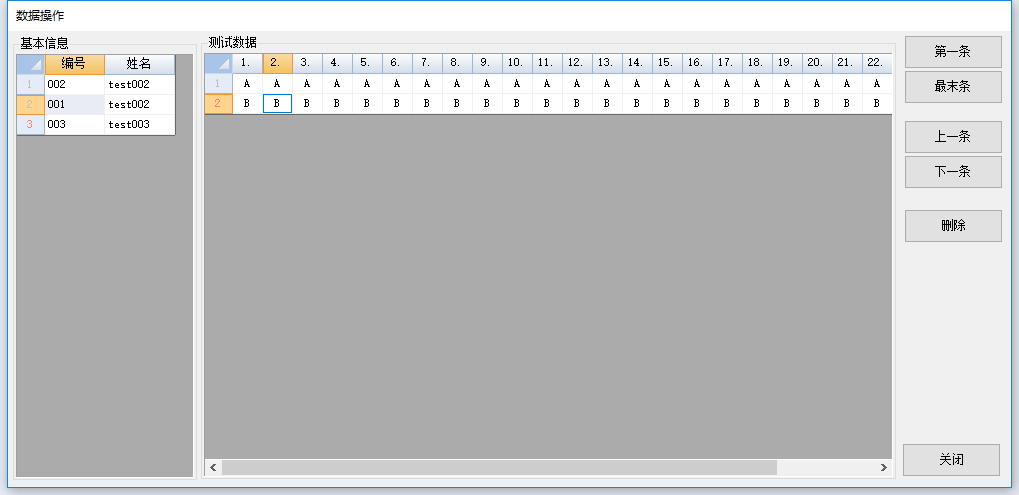Select test002 in the 002 row
This screenshot has height=495, width=1019.
(x=139, y=84)
